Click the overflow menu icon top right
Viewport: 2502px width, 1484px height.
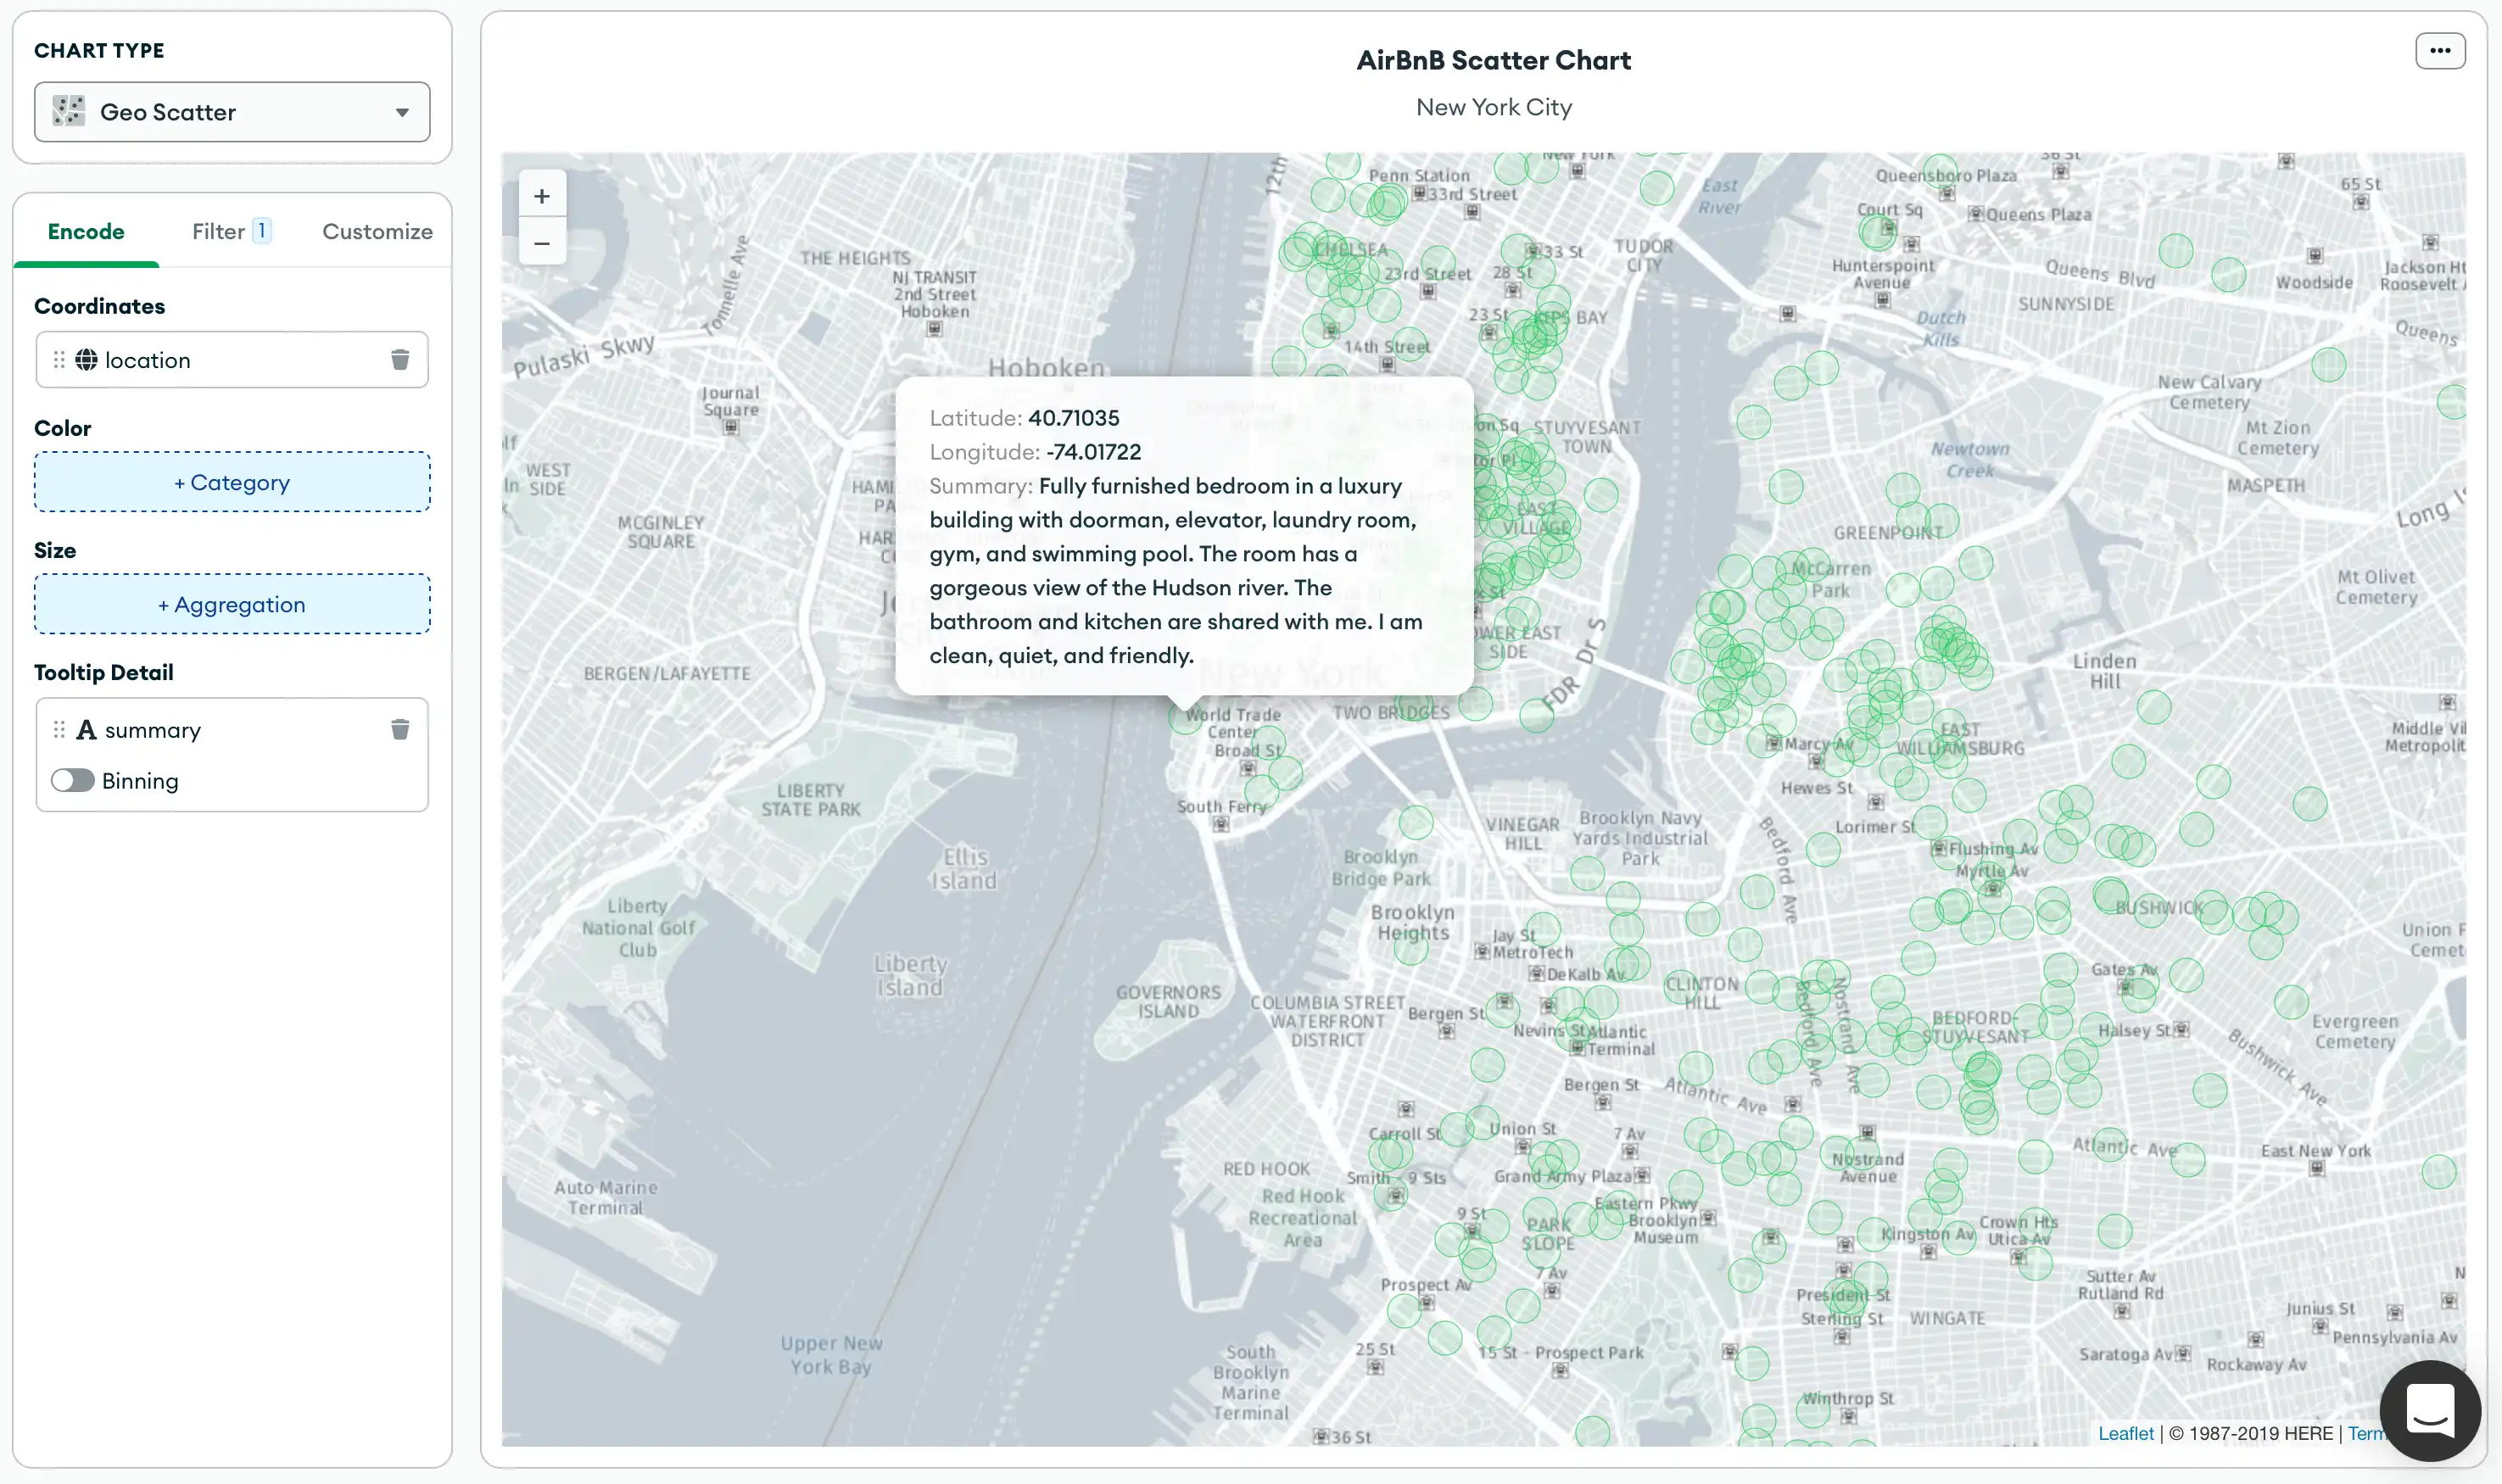(x=2440, y=51)
